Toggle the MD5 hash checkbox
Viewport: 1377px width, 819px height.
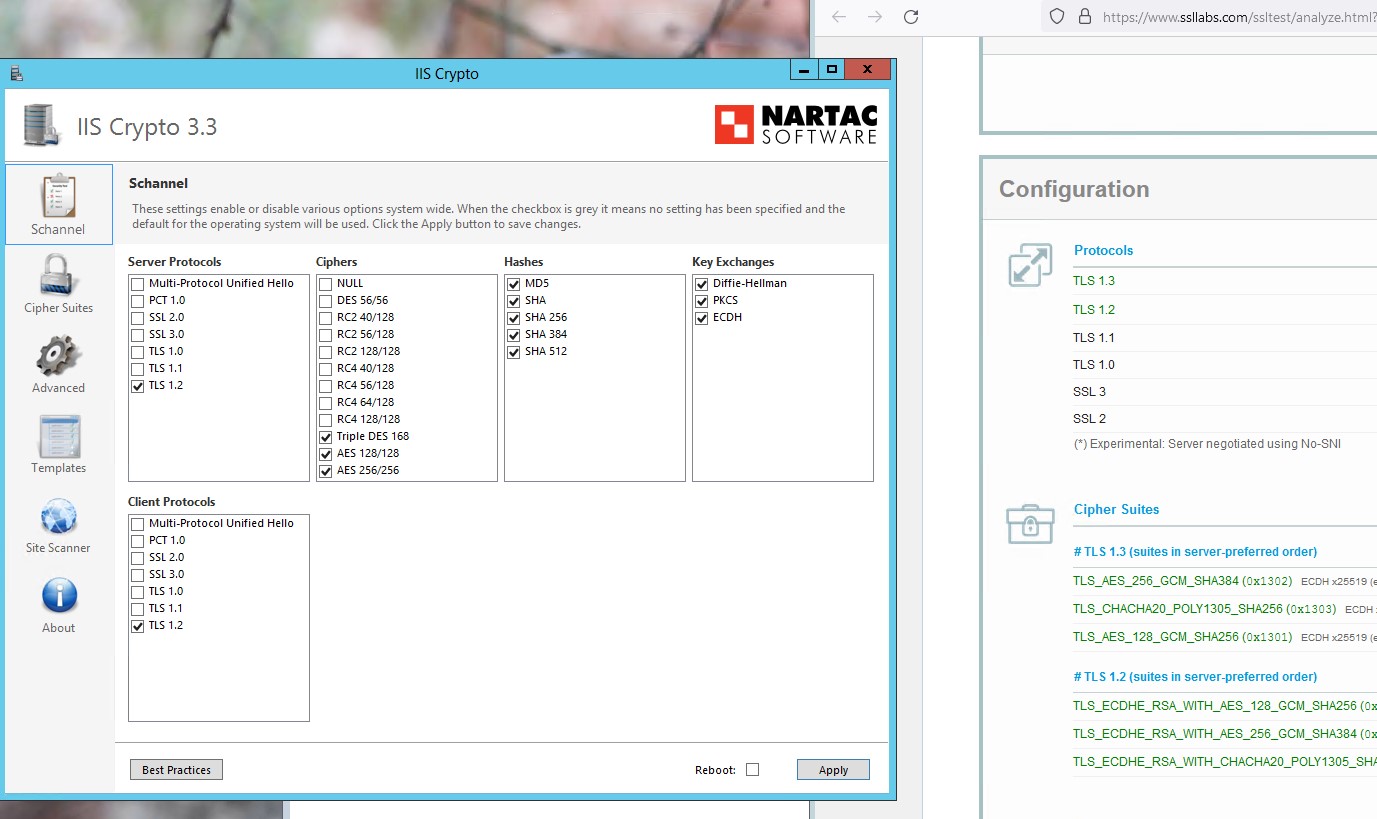click(x=514, y=284)
